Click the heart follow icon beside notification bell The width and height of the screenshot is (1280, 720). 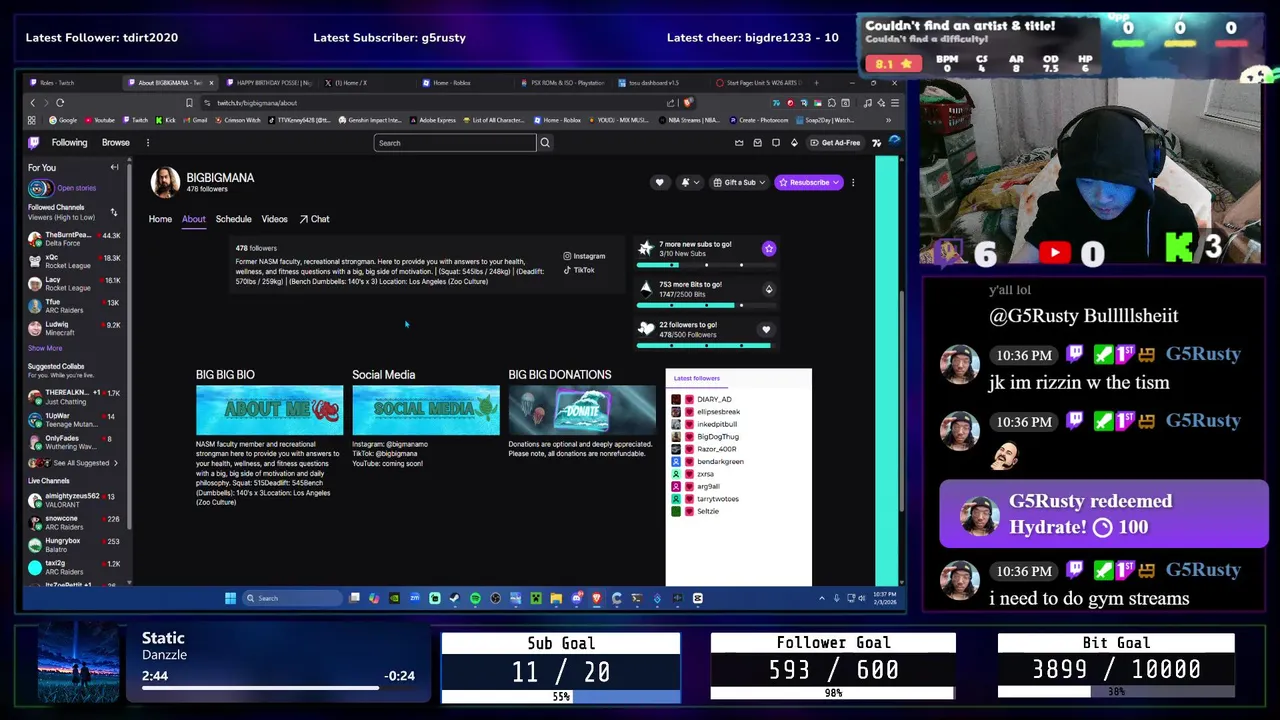coord(659,182)
